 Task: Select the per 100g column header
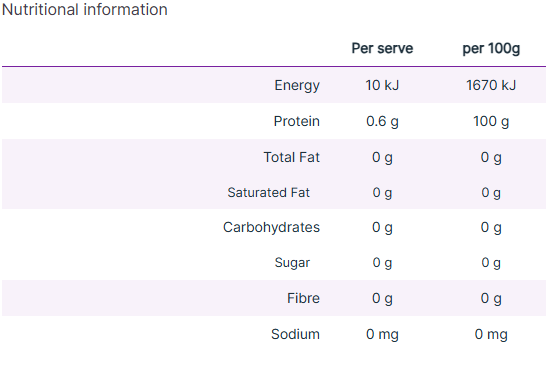click(491, 48)
